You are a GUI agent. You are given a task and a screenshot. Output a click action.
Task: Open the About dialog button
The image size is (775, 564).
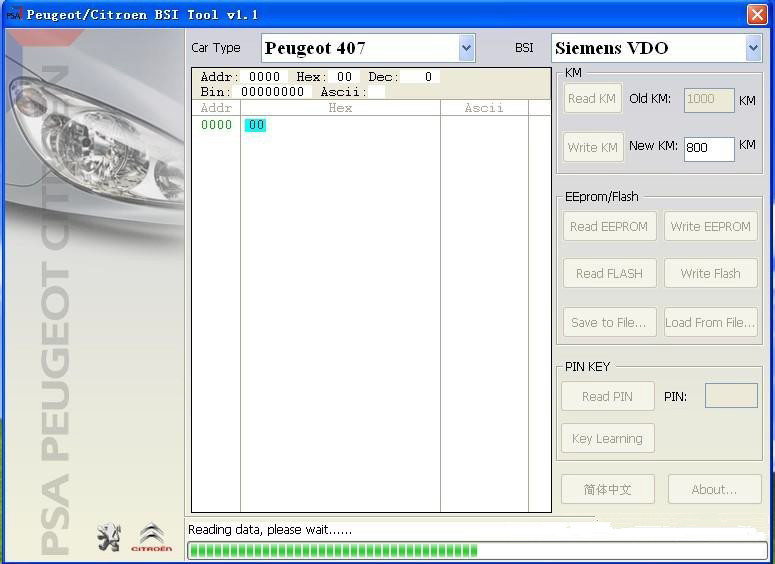(714, 489)
